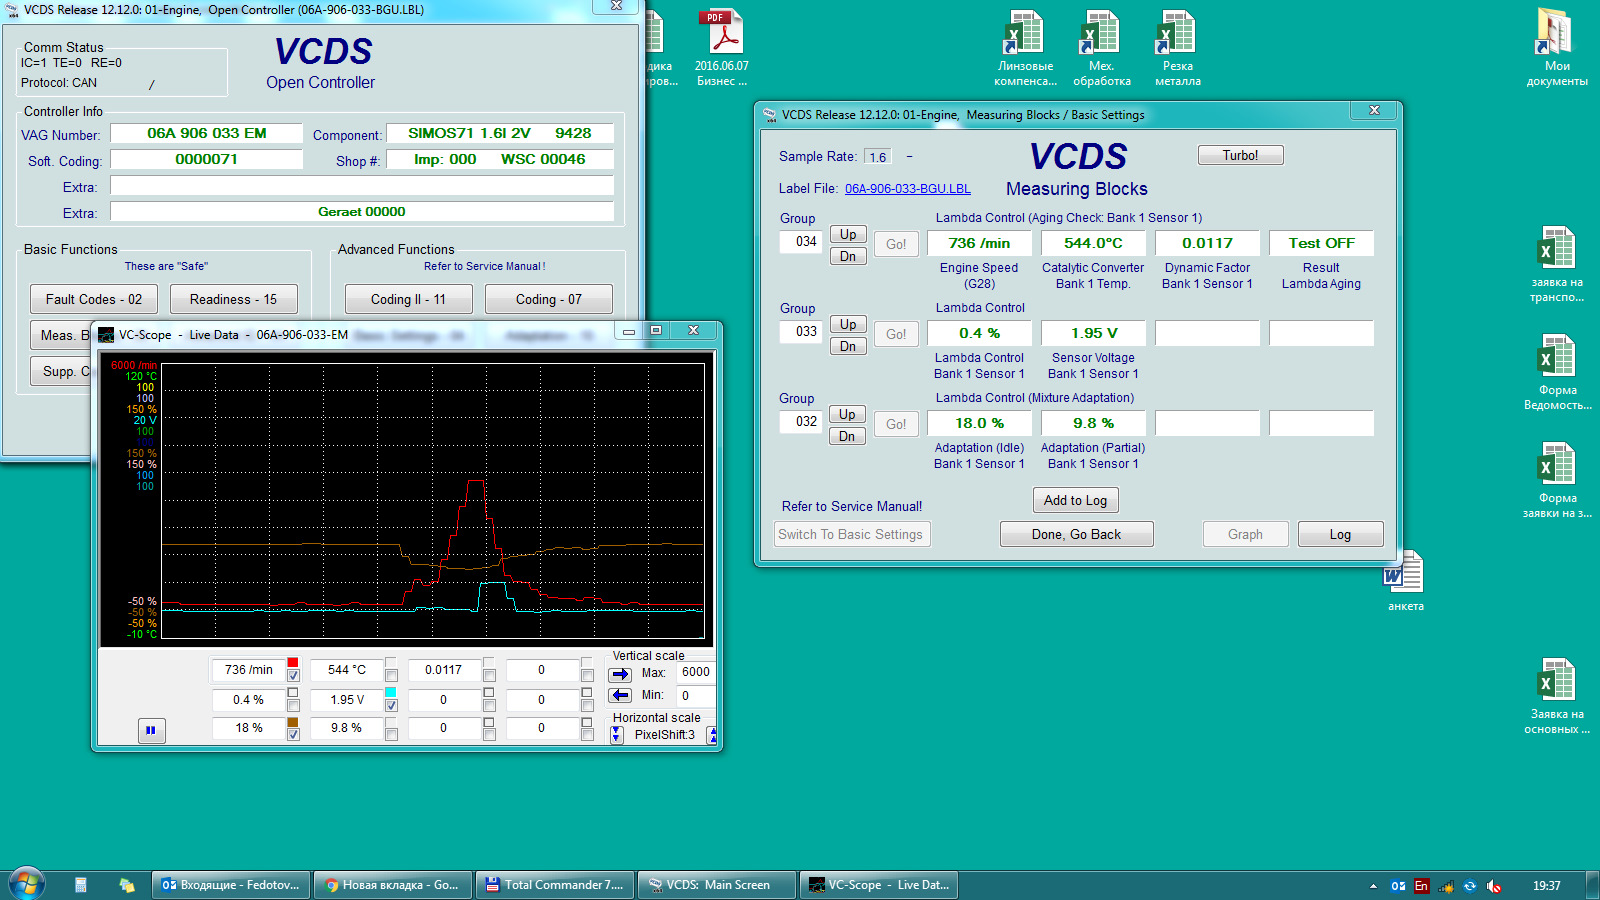
Task: Click red color swatch for 736 /min
Action: (293, 663)
